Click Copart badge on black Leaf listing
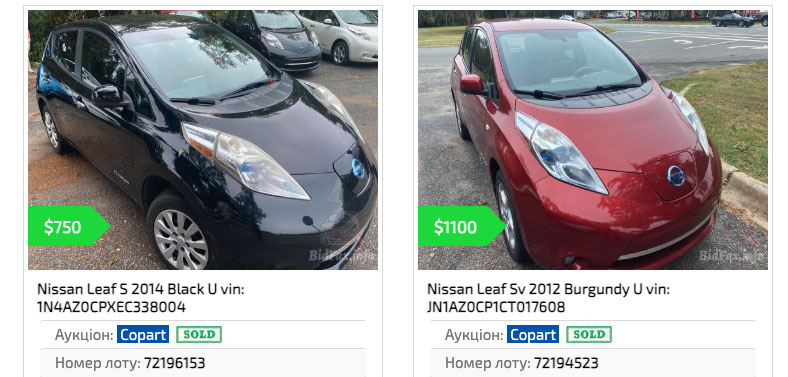 click(x=143, y=334)
